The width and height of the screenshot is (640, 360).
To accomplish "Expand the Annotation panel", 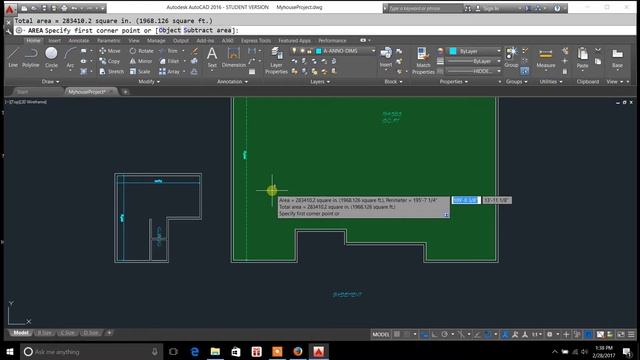I will pos(232,82).
